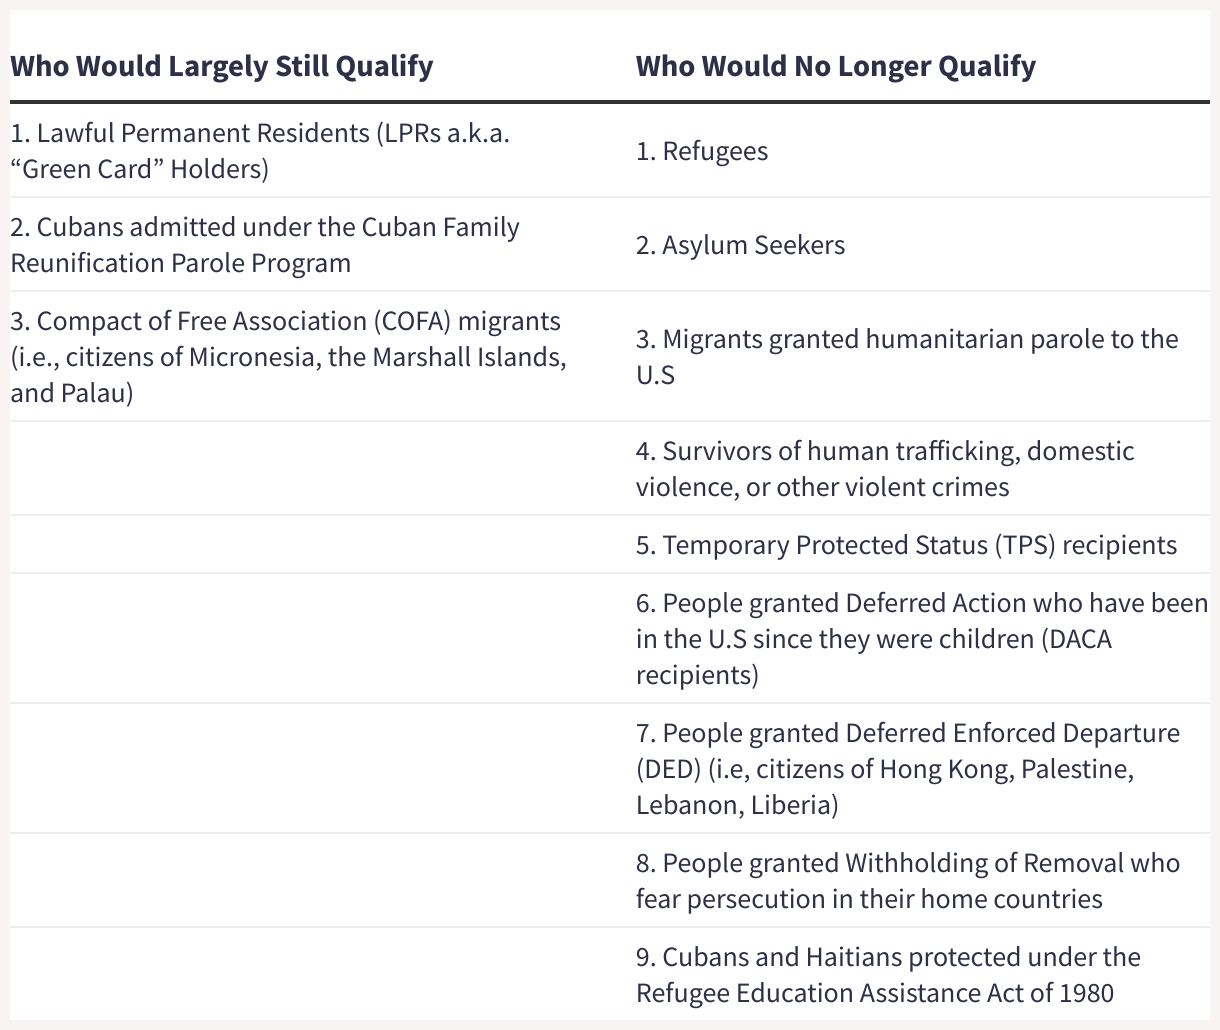Image resolution: width=1220 pixels, height=1030 pixels.
Task: Click the Refugee Education Assistance Act entry
Action: 886,975
